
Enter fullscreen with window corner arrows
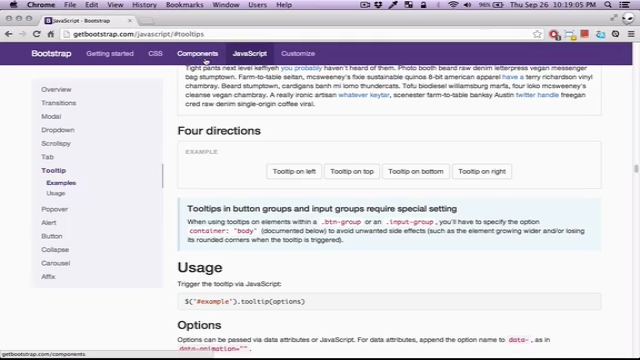pyautogui.click(x=613, y=18)
